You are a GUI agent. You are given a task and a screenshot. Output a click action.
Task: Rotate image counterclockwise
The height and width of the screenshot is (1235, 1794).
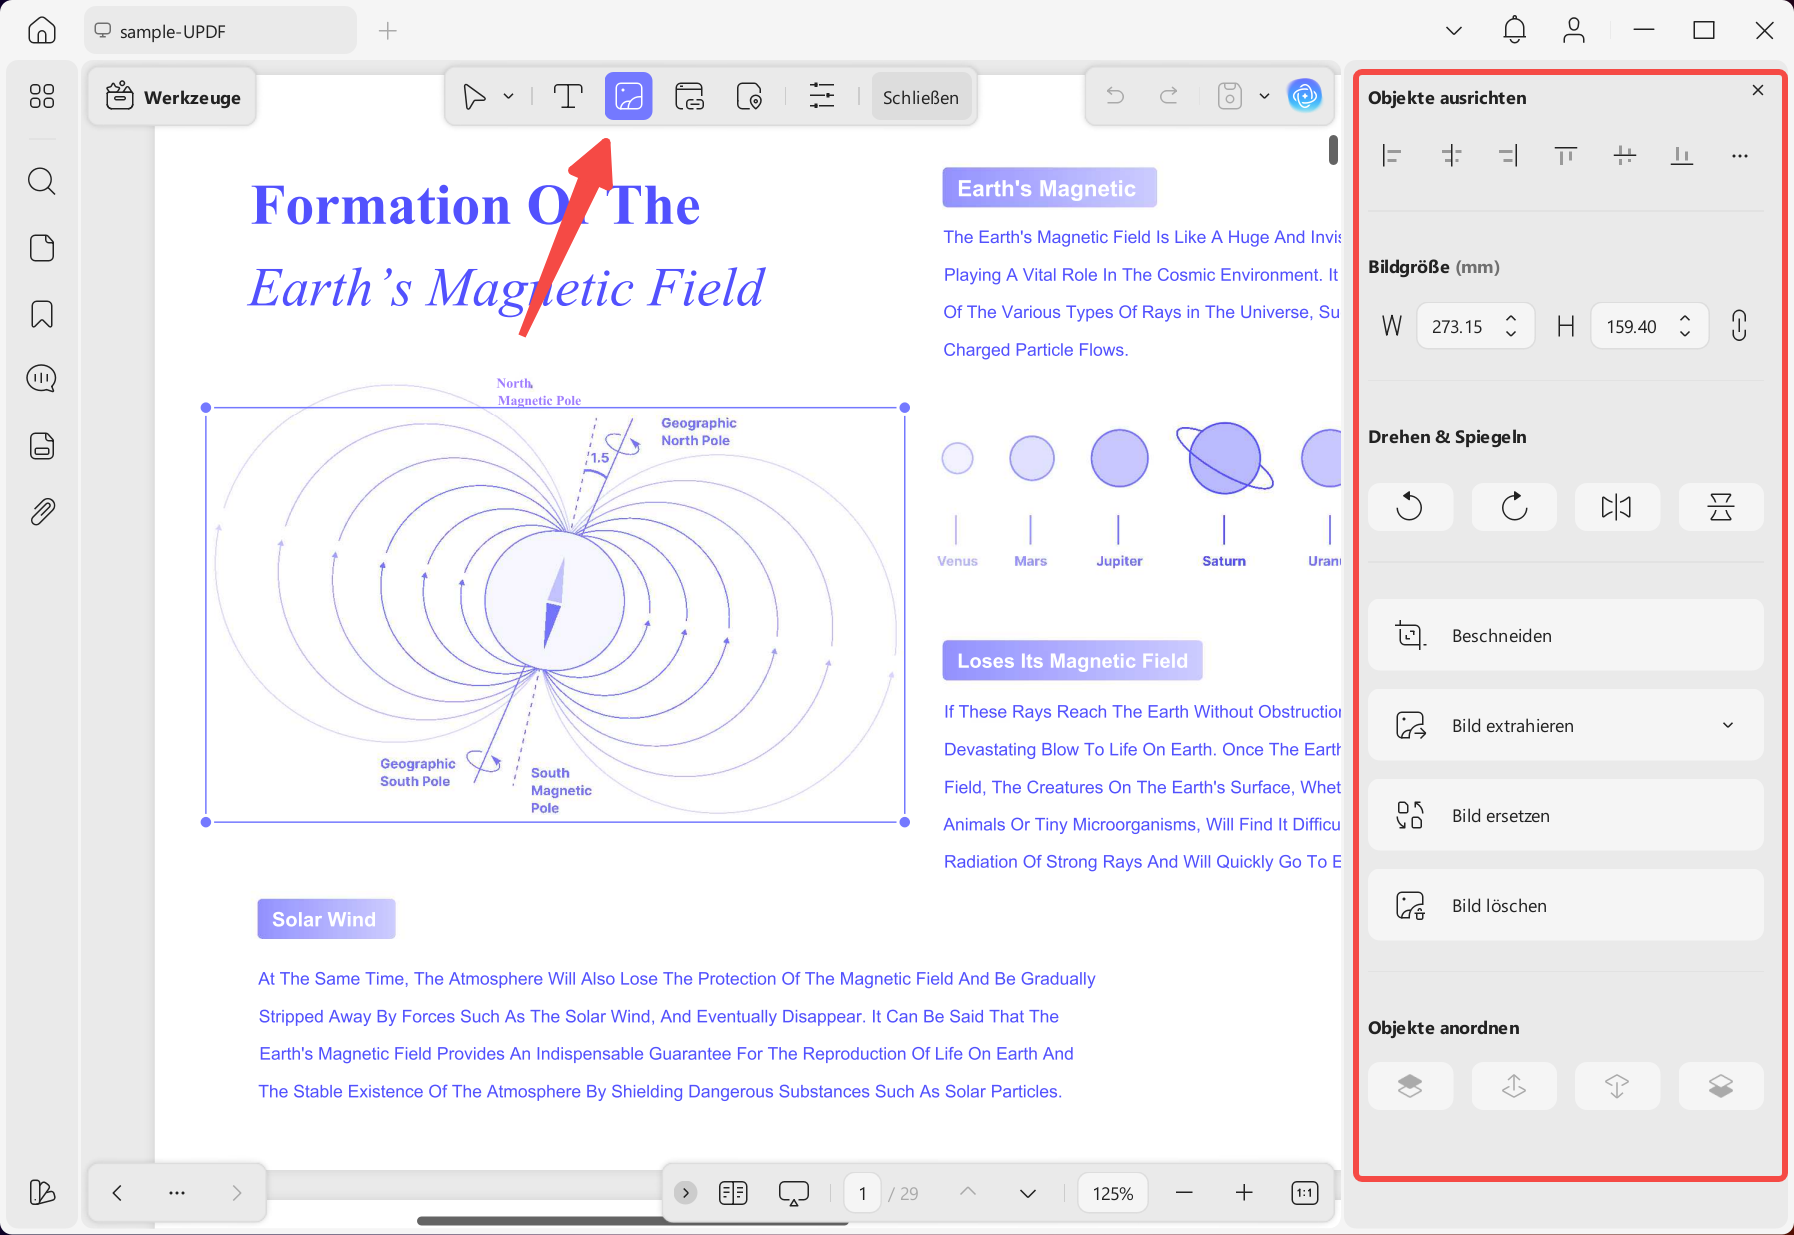(x=1410, y=507)
